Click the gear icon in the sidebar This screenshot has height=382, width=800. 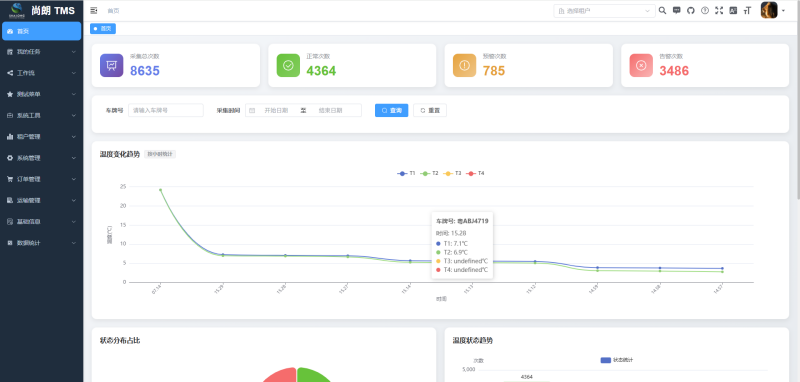point(10,158)
